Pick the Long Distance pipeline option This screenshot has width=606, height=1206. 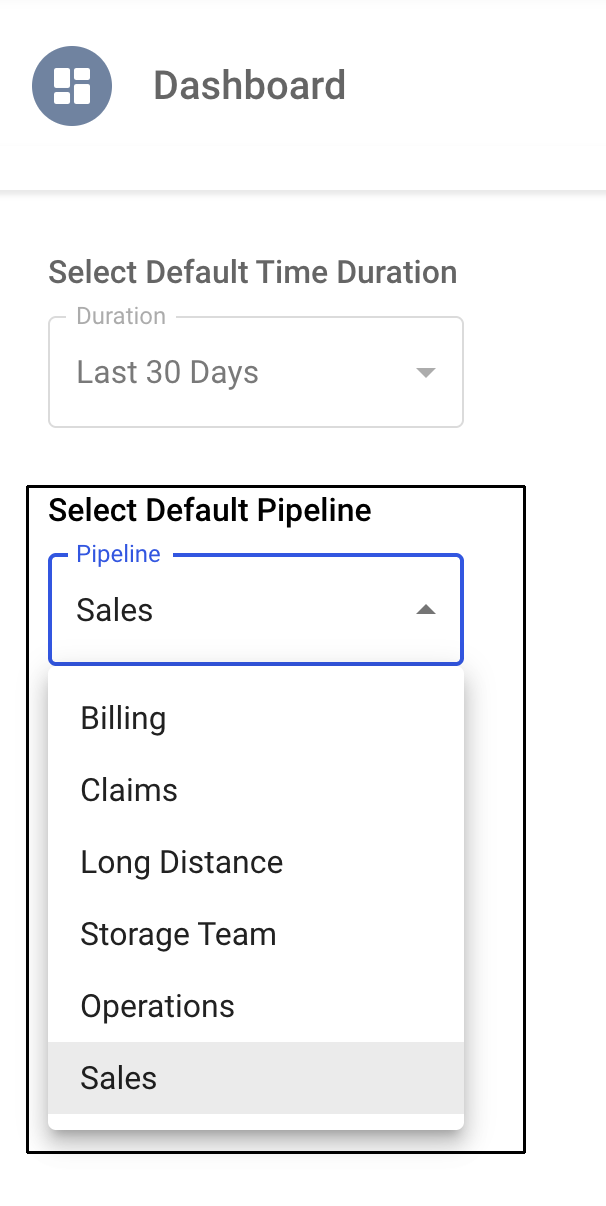pyautogui.click(x=182, y=862)
